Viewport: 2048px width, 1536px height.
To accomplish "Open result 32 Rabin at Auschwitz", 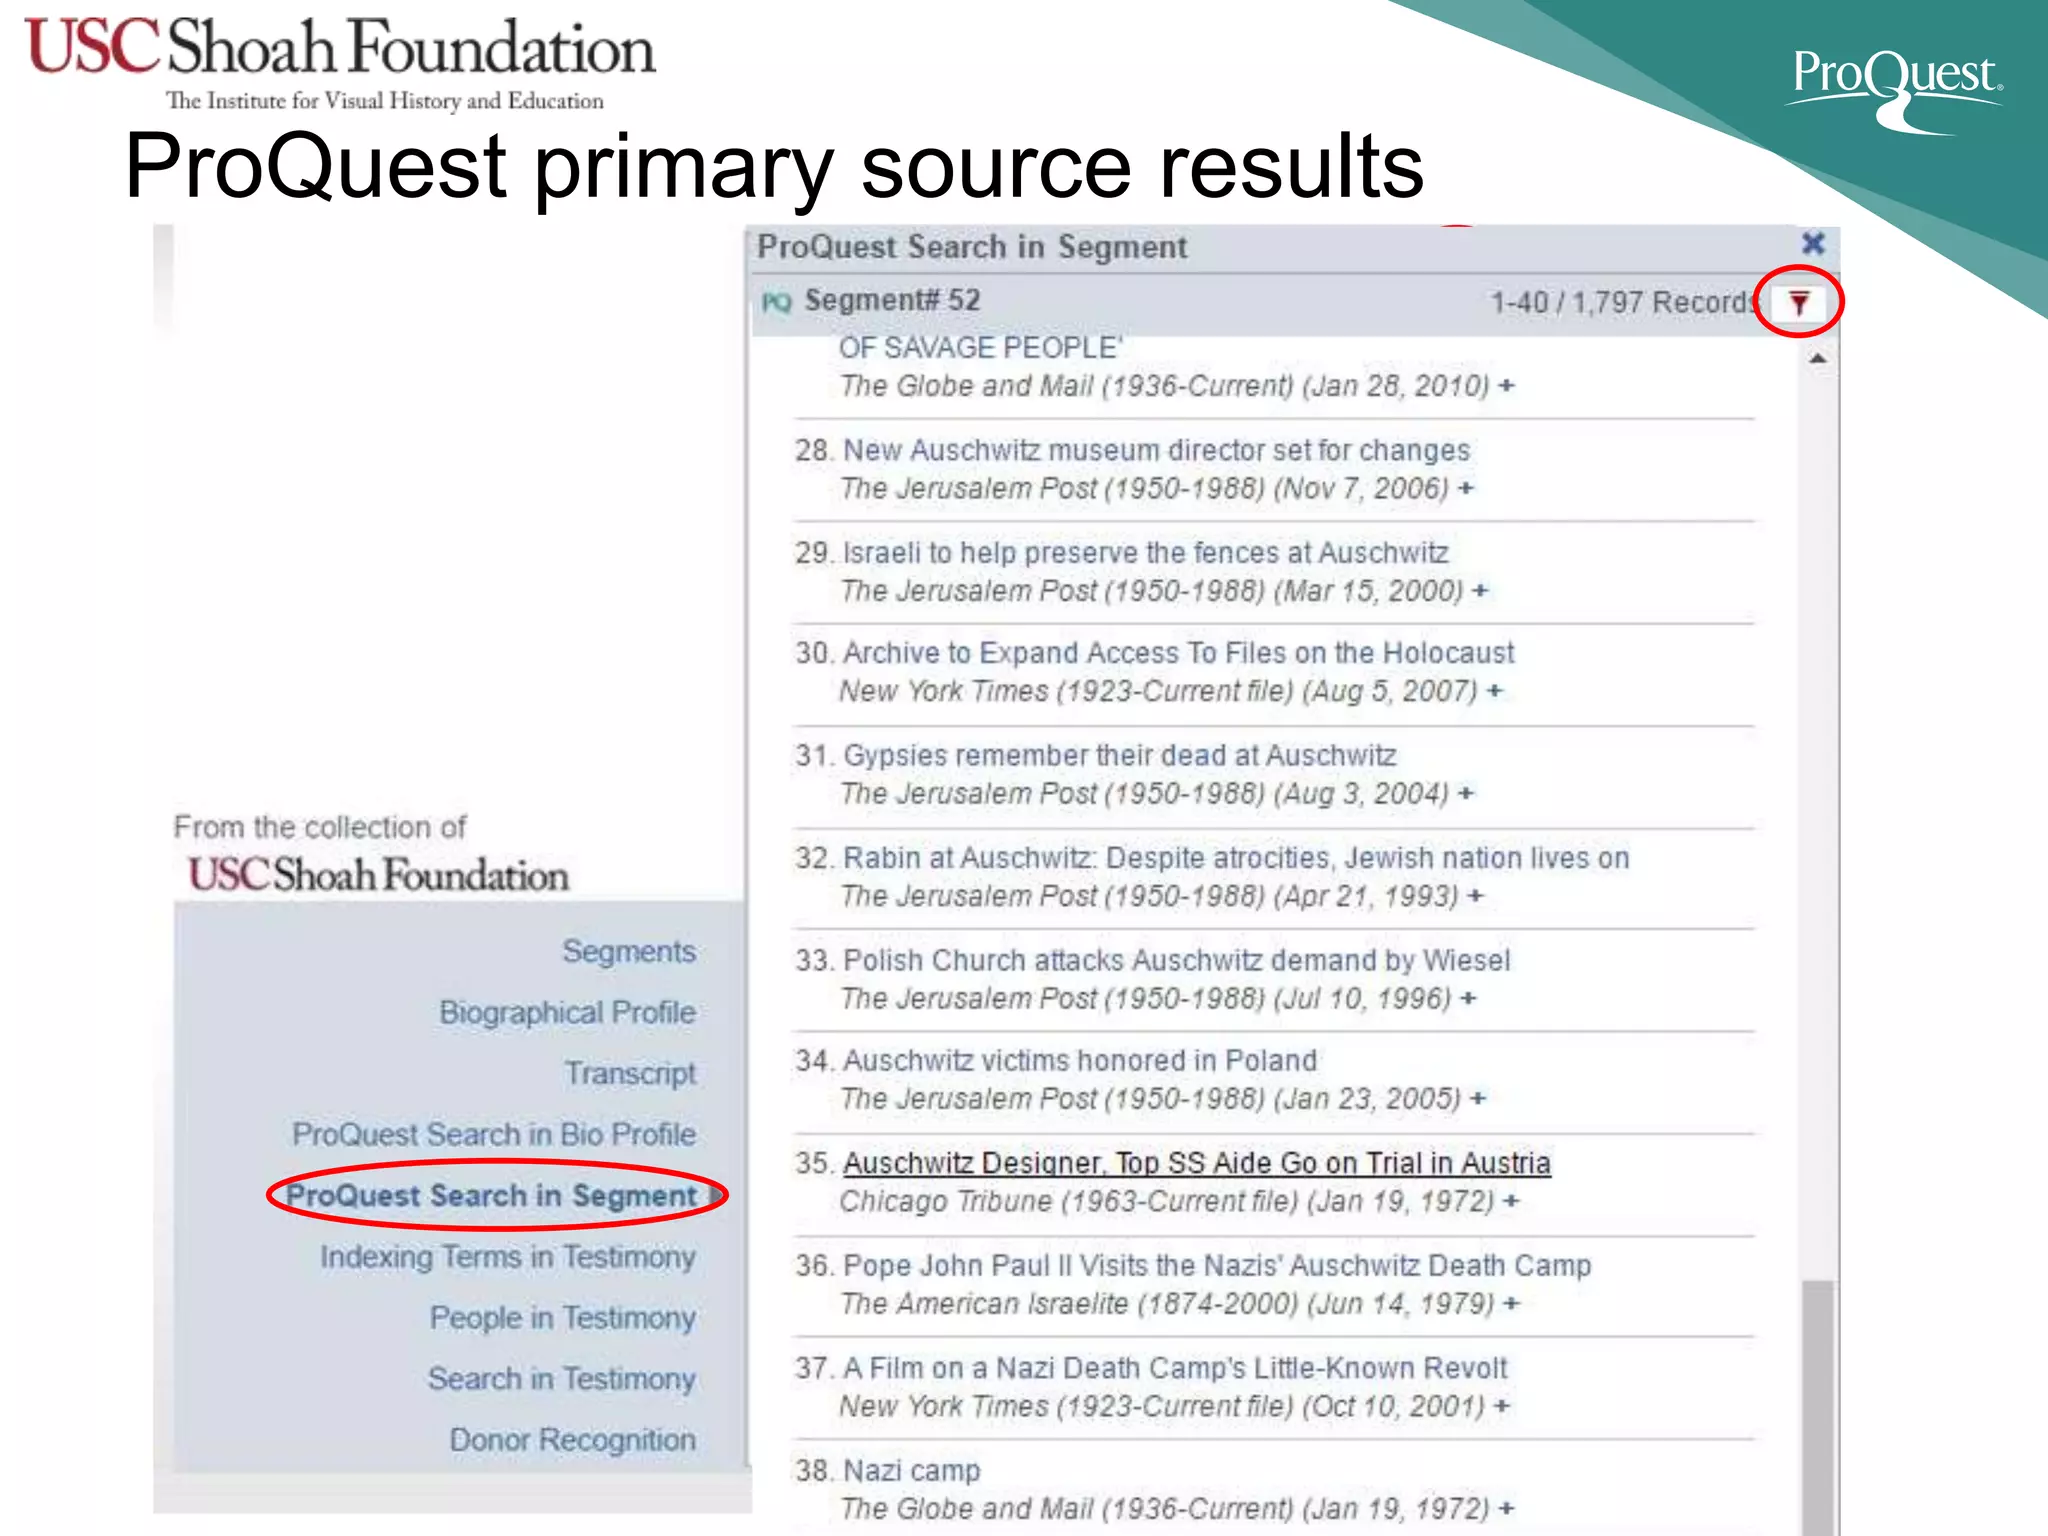I will pyautogui.click(x=1236, y=858).
